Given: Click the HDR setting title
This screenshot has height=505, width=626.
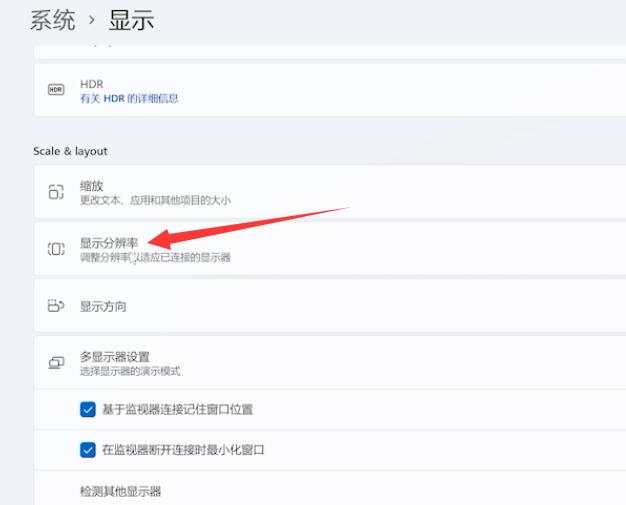Looking at the screenshot, I should pyautogui.click(x=92, y=84).
